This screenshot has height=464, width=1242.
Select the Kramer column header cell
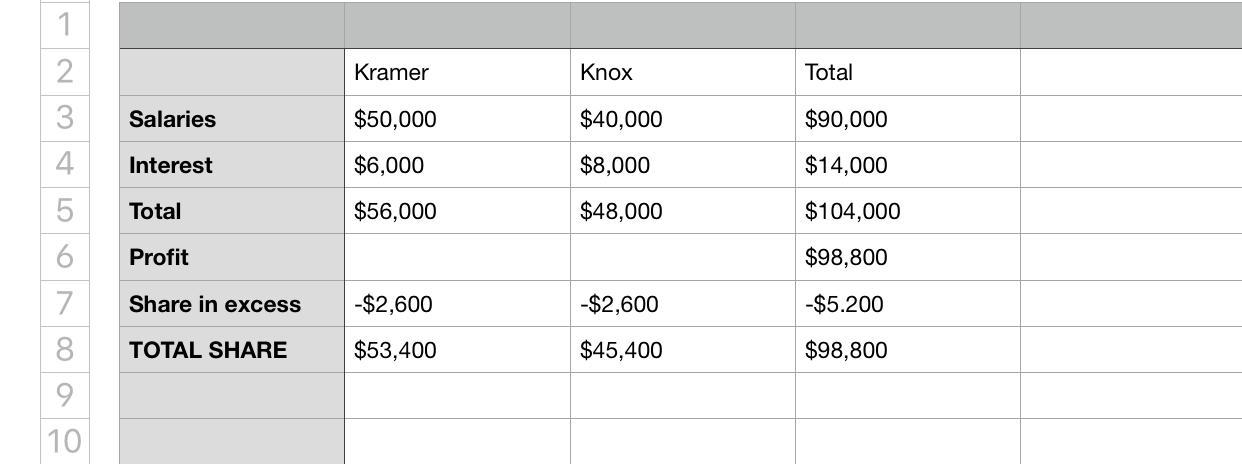pyautogui.click(x=457, y=72)
